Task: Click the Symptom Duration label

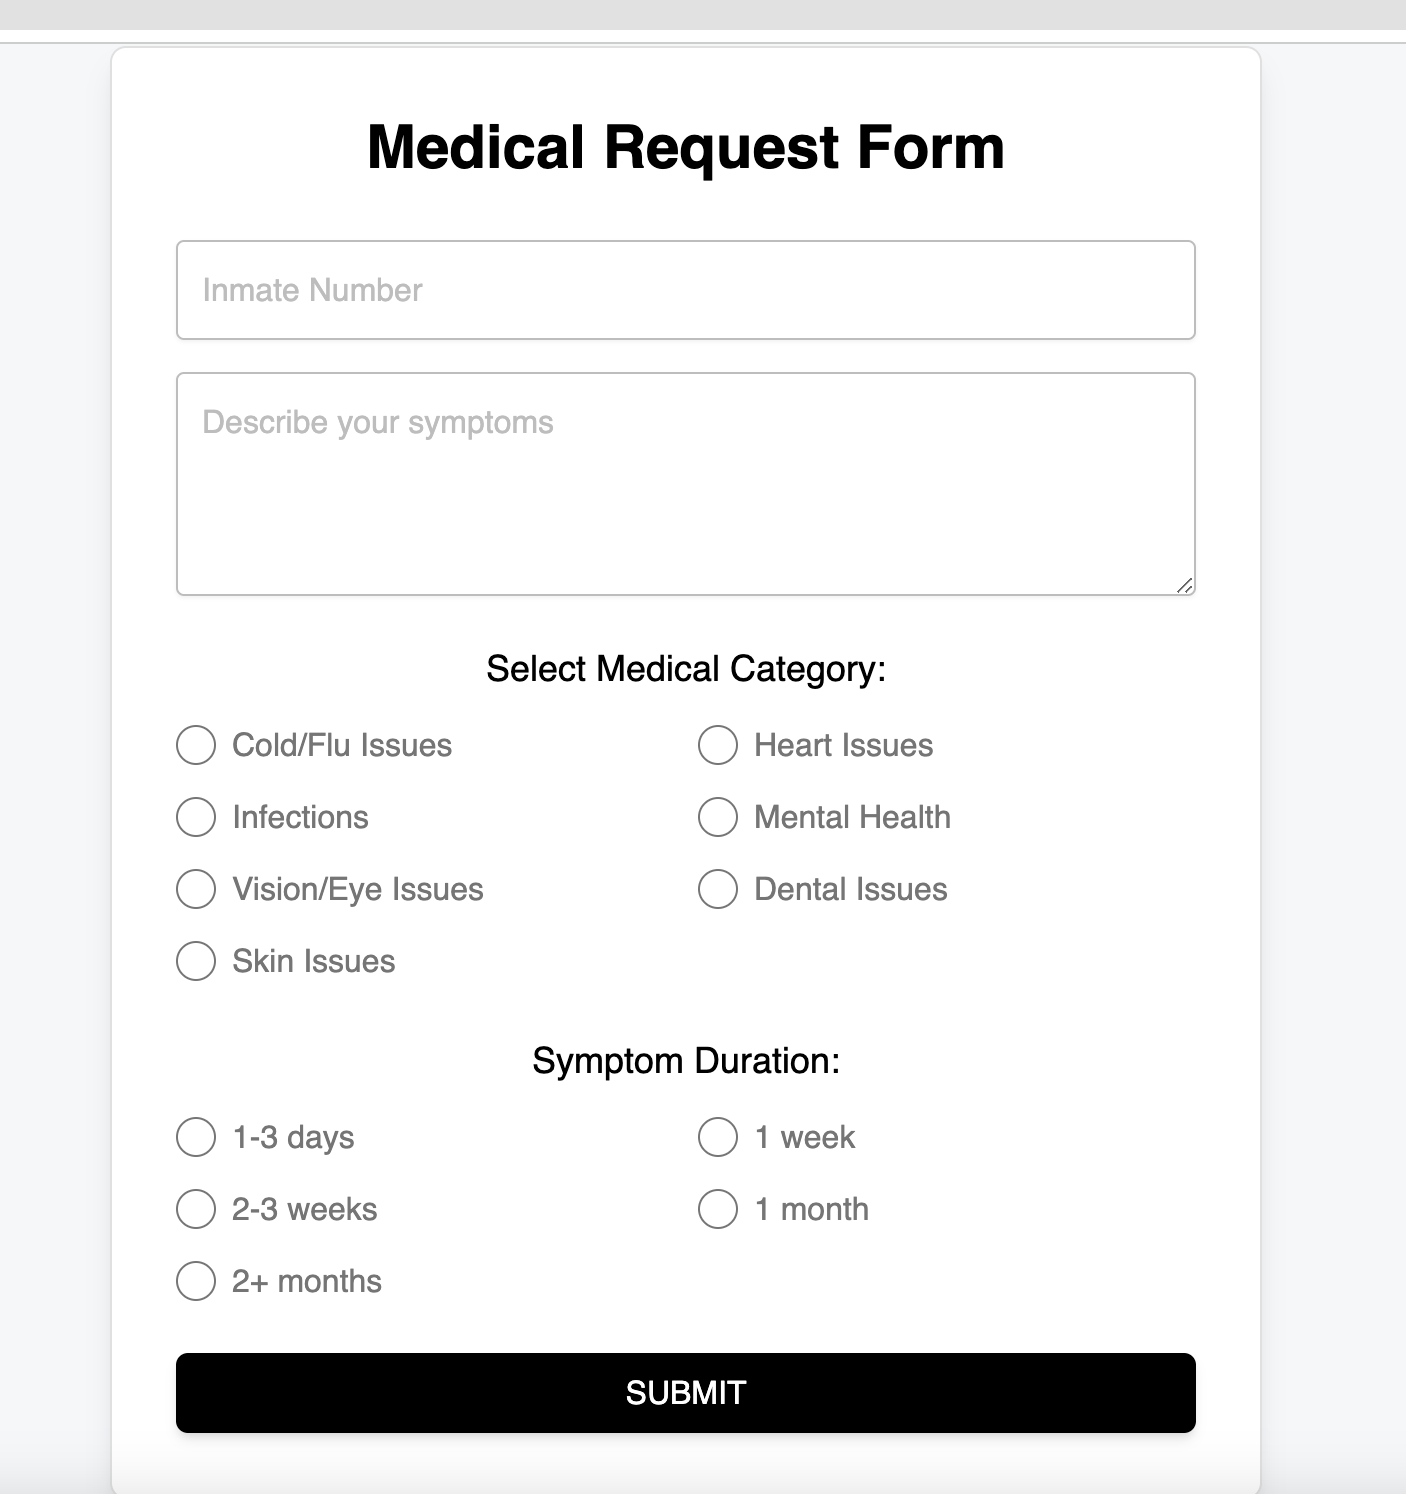Action: 686,1061
